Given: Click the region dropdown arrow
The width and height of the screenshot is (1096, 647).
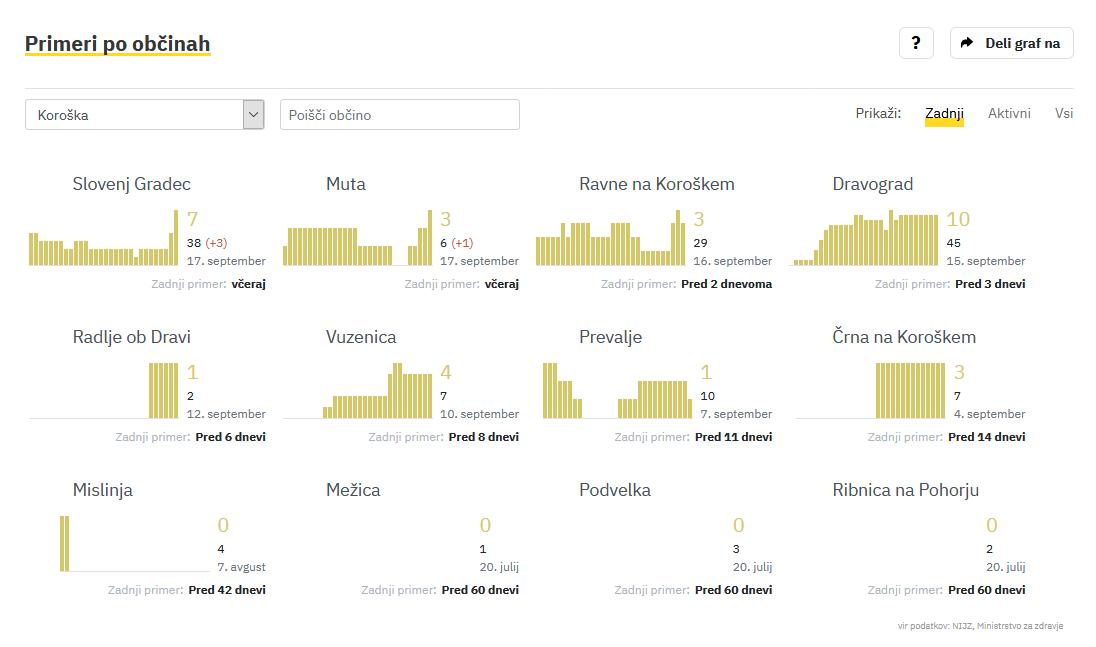Looking at the screenshot, I should tap(253, 115).
